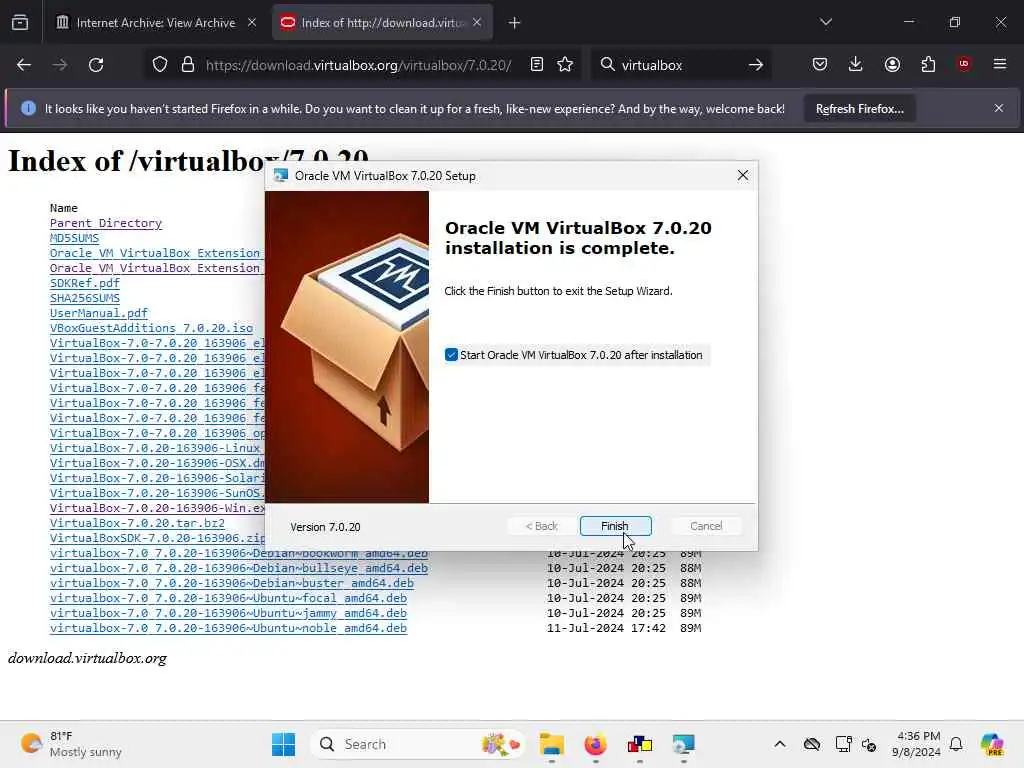This screenshot has height=768, width=1024.
Task: Show hidden system tray icons chevron
Action: click(x=780, y=744)
